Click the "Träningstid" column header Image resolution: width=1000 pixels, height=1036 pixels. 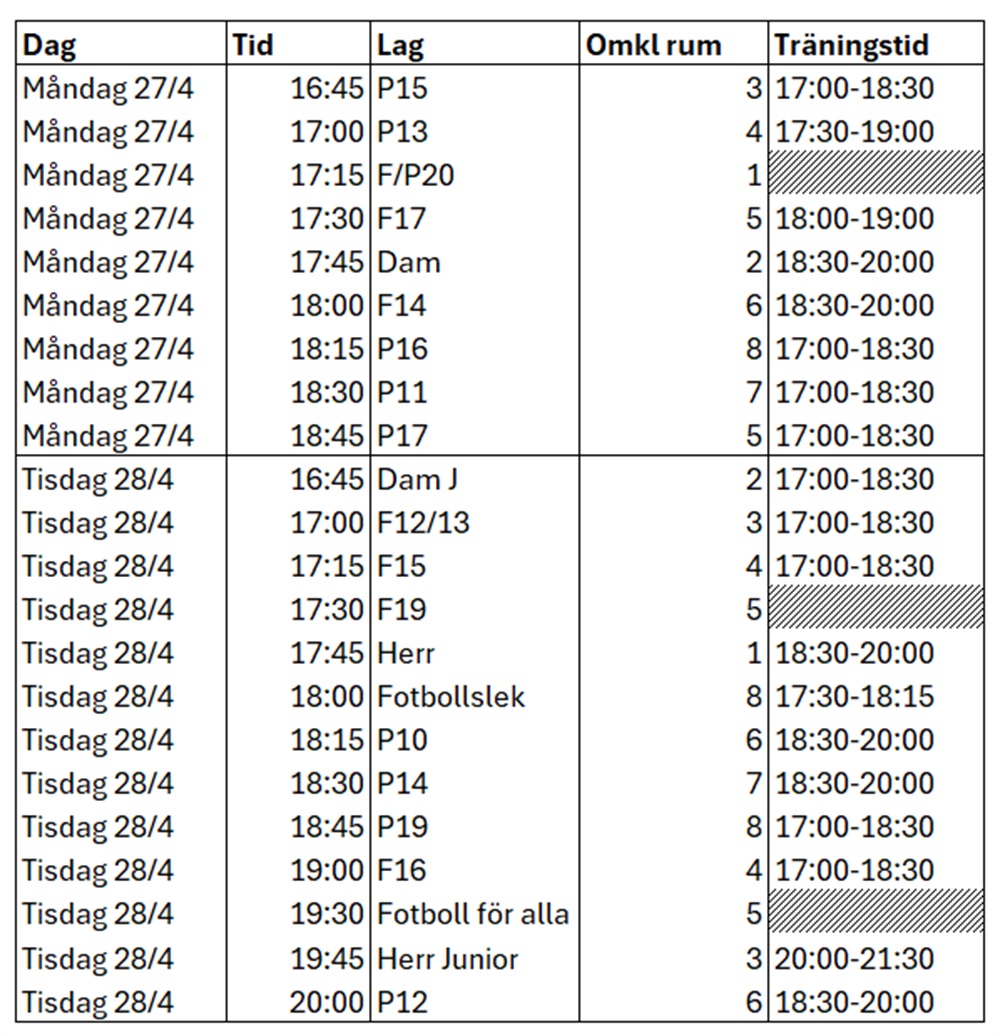pos(851,46)
